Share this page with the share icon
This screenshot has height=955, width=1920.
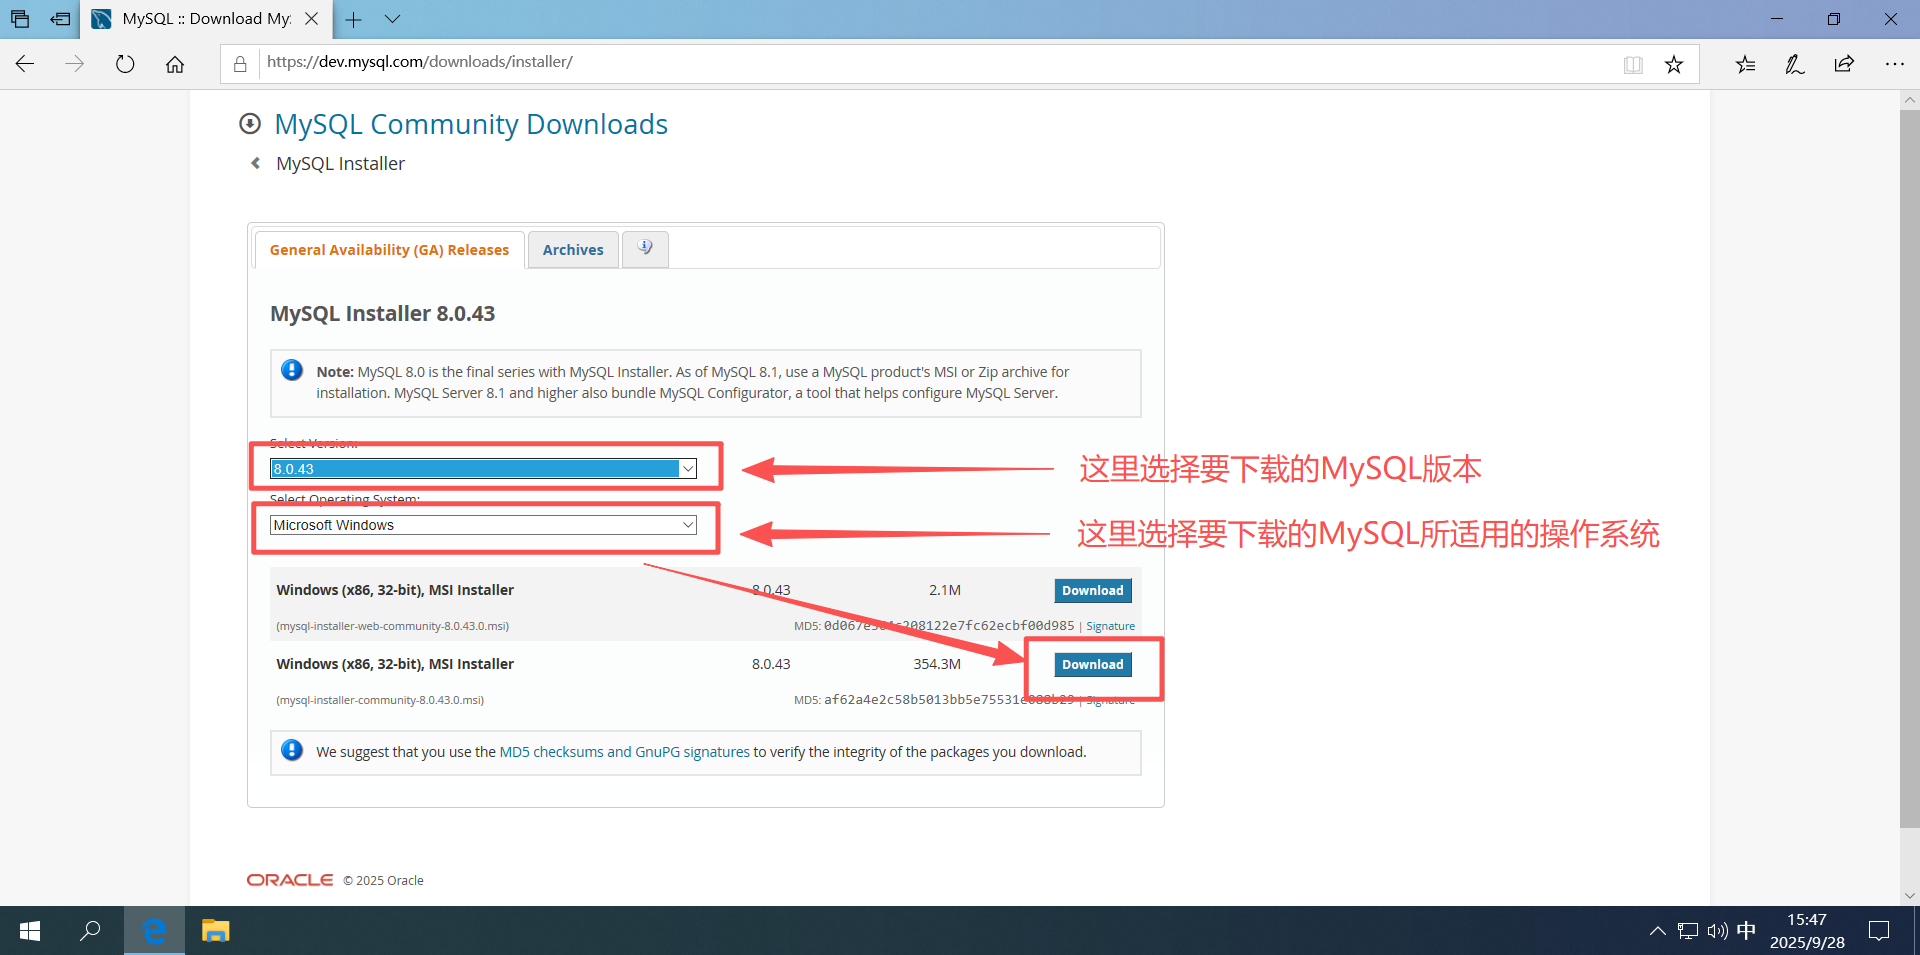tap(1844, 64)
